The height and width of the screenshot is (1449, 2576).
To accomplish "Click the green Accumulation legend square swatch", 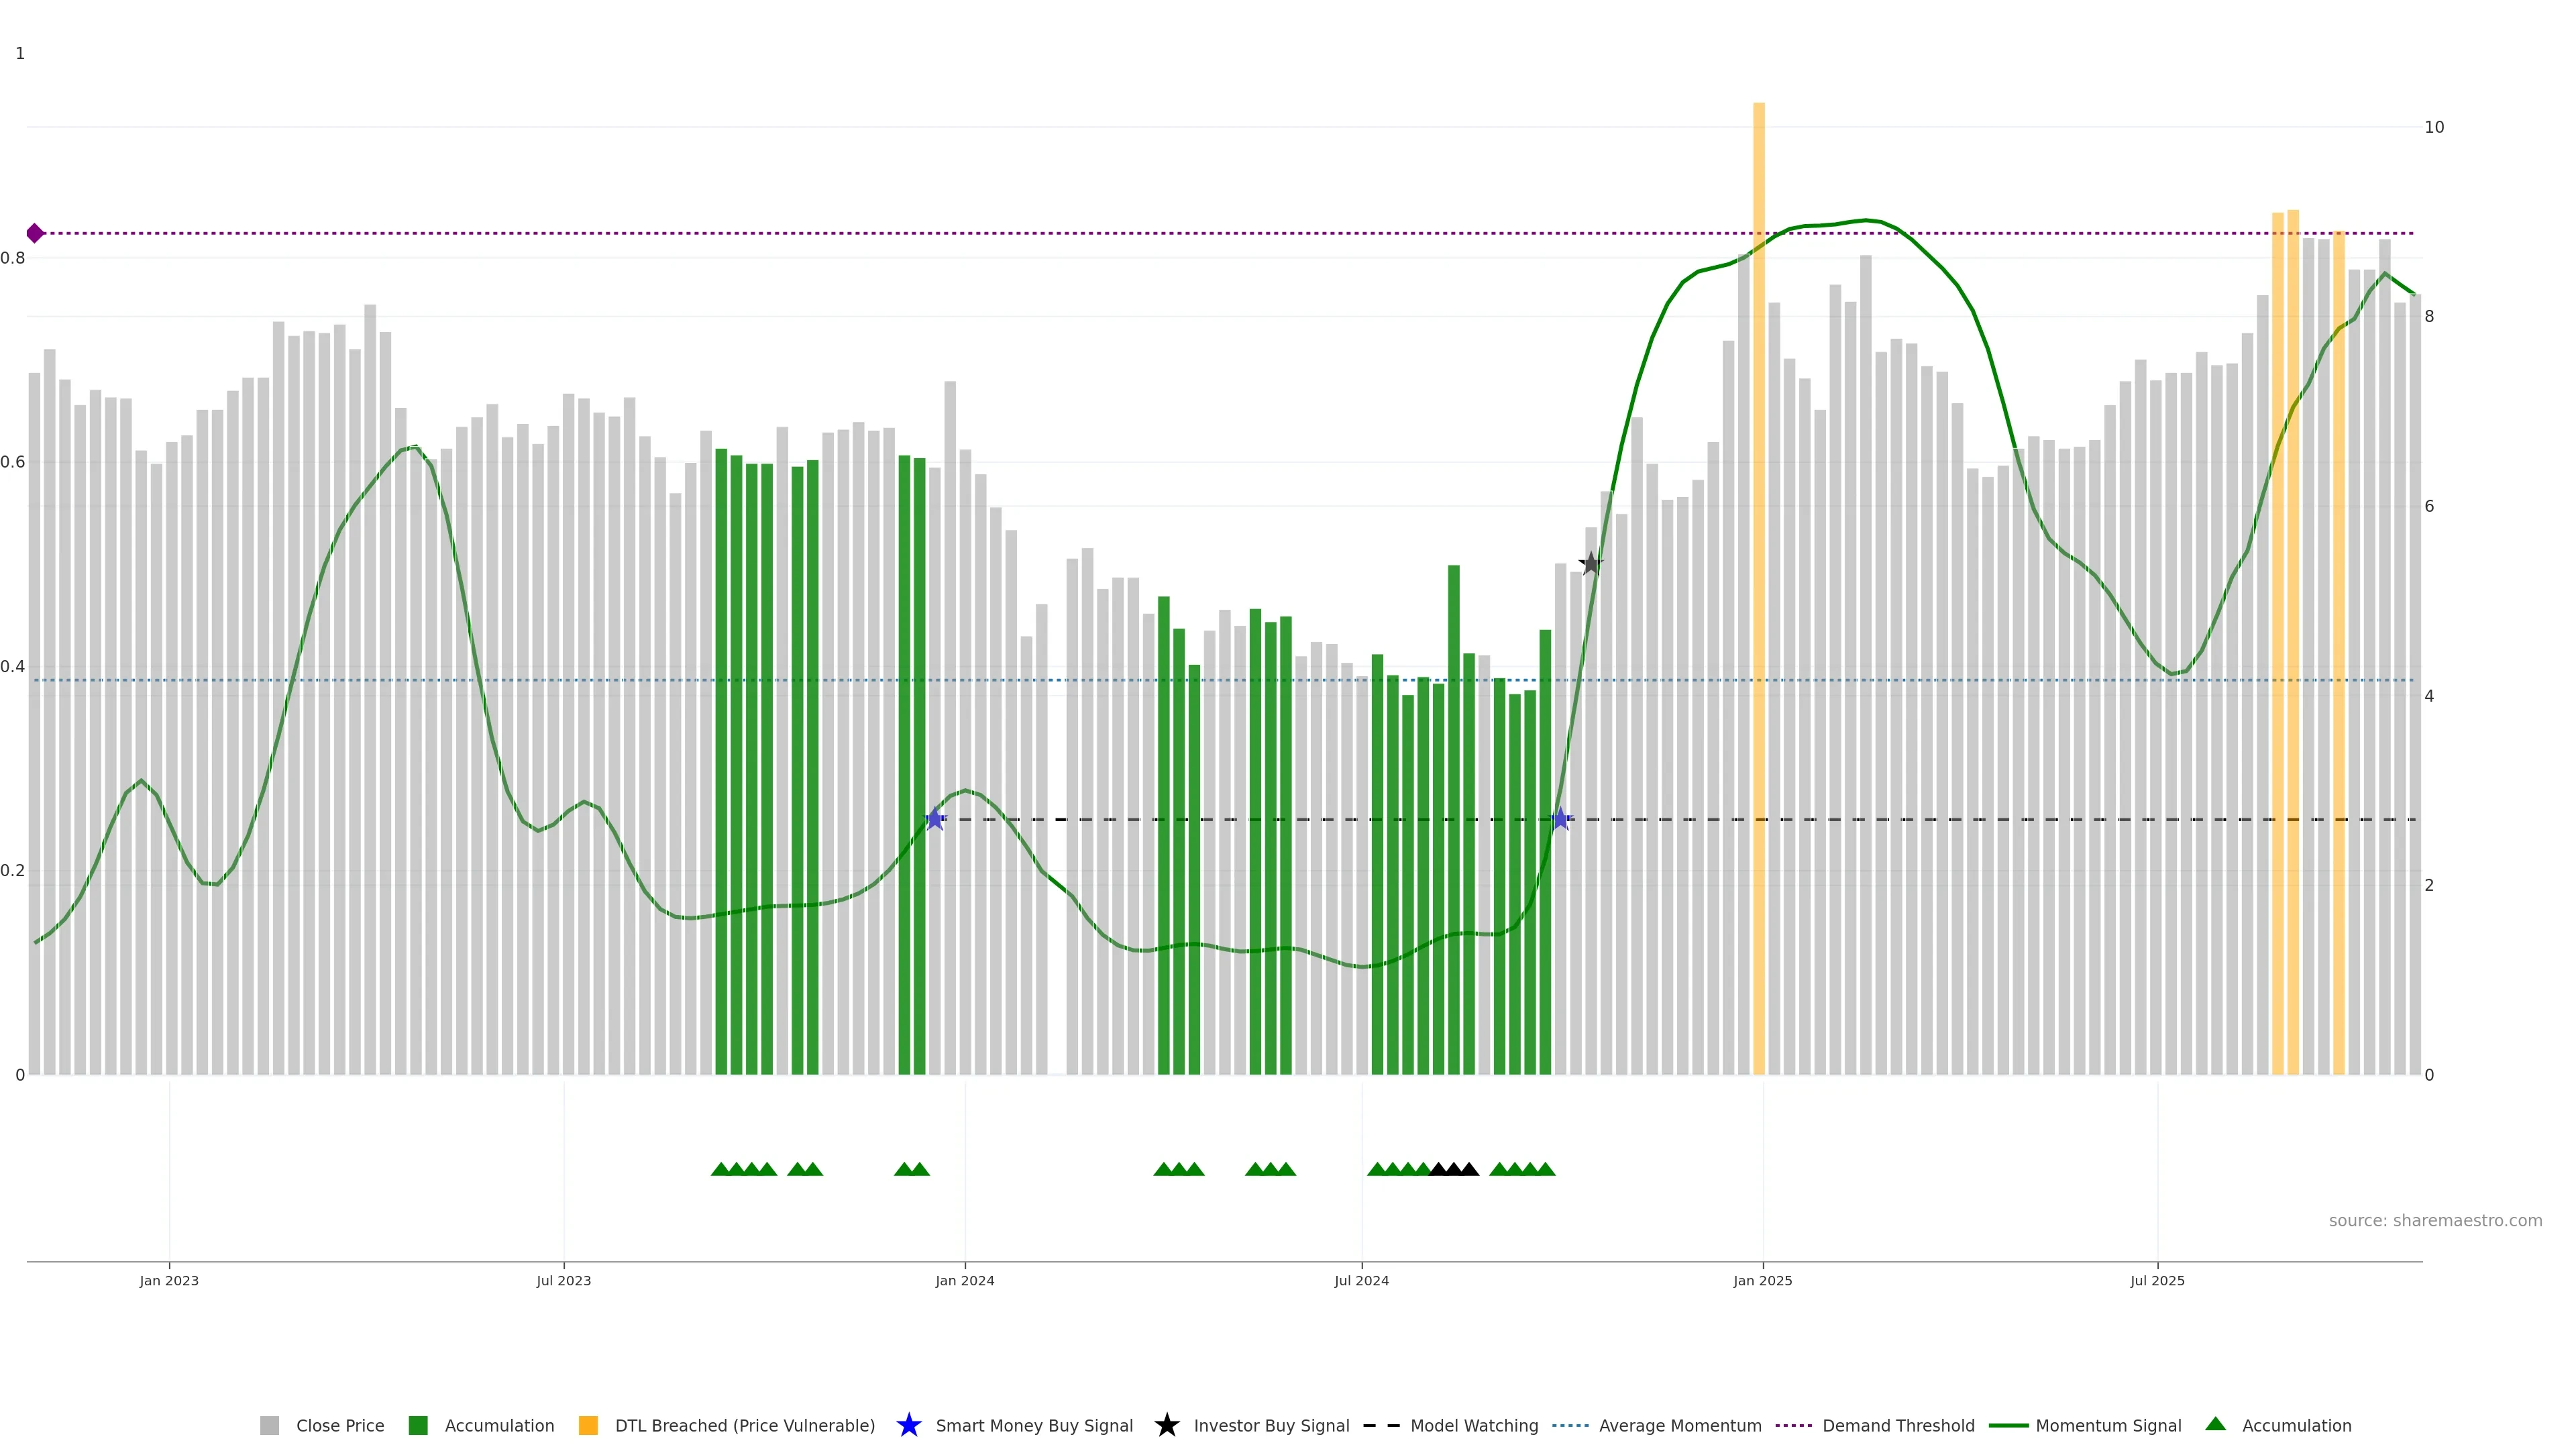I will coord(418,1425).
